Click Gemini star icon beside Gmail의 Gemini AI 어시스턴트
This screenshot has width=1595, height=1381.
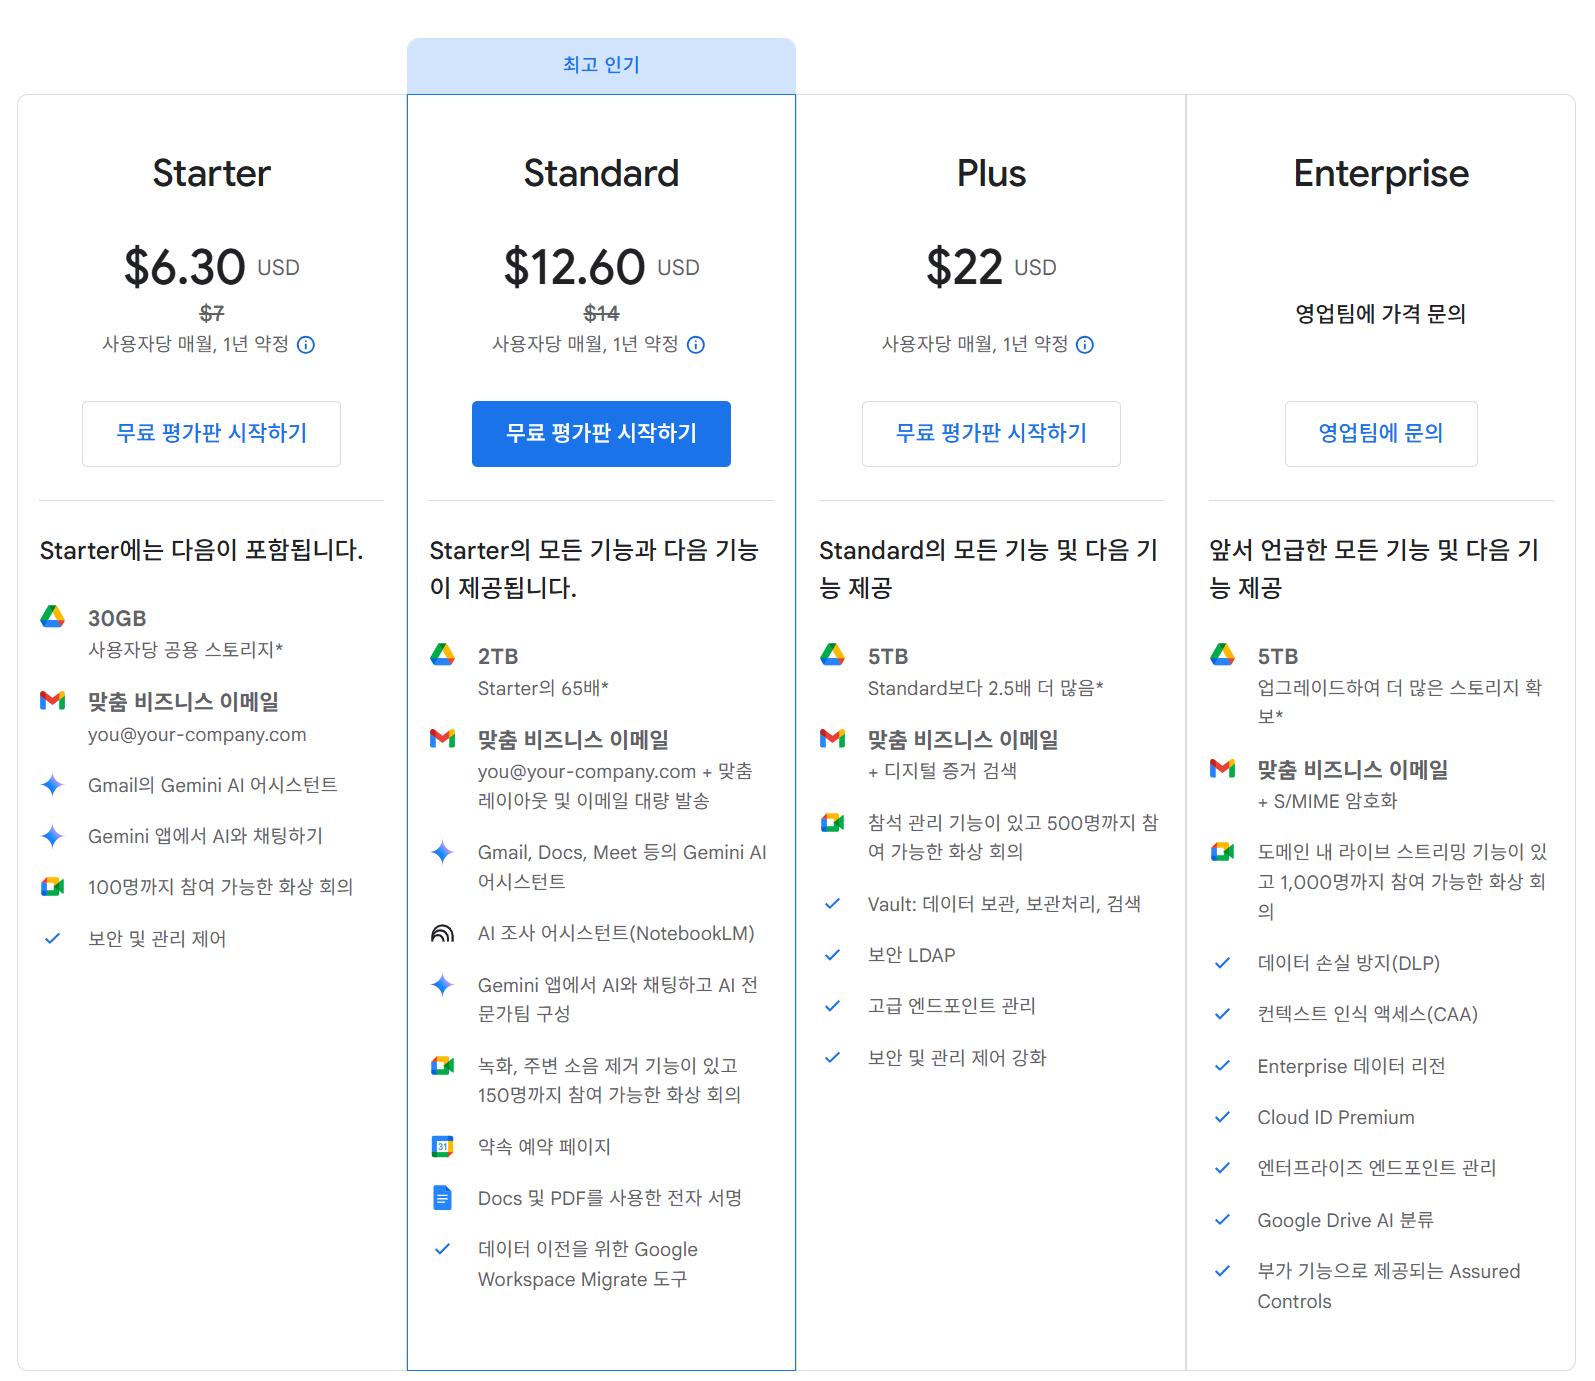click(x=53, y=785)
